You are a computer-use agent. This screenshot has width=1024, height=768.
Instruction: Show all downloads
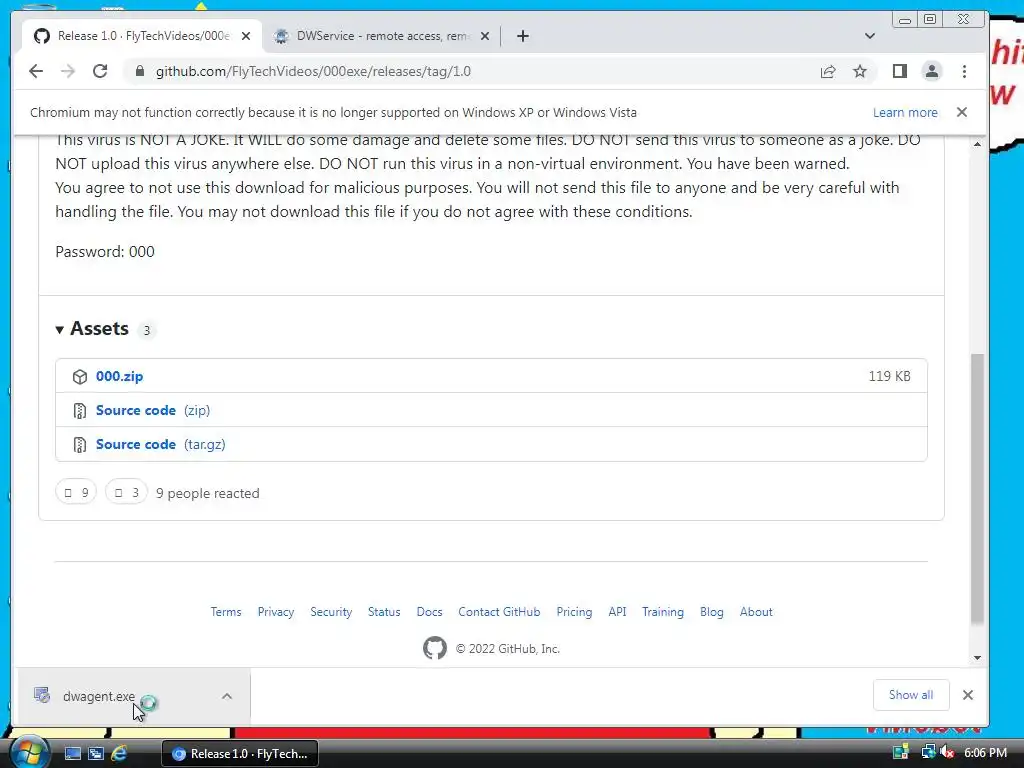911,695
